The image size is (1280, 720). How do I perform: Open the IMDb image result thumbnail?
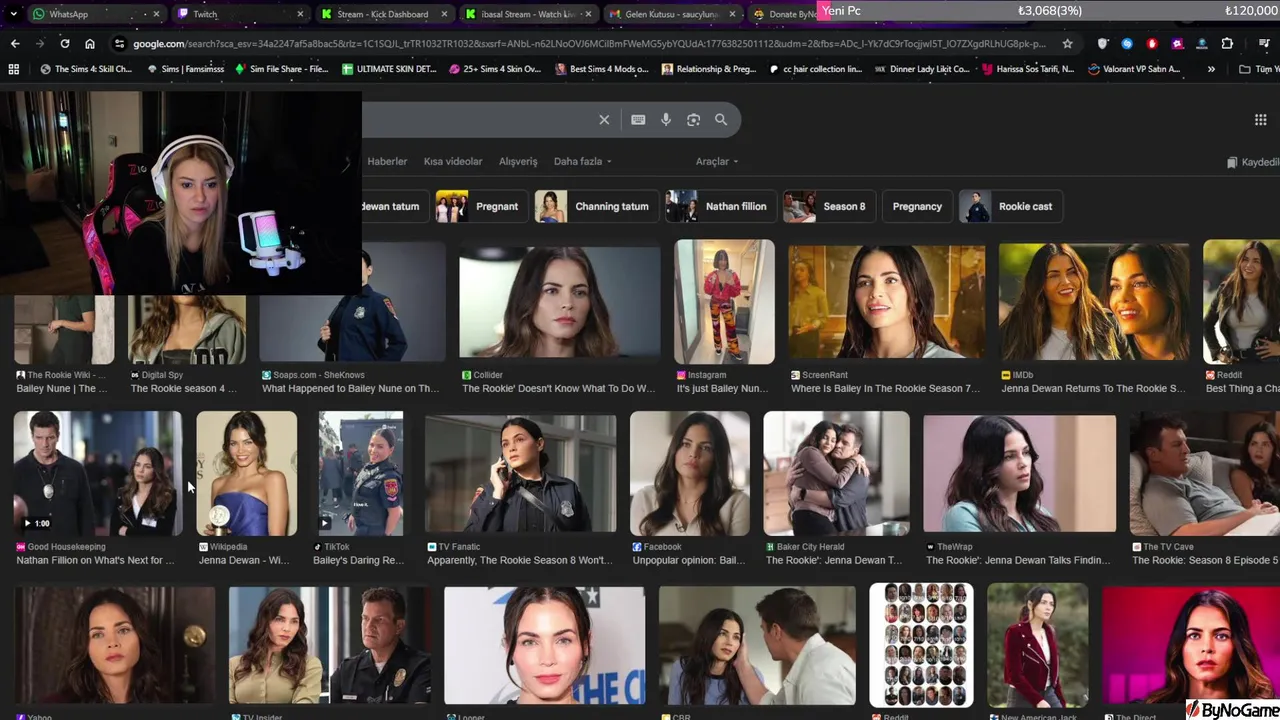[x=1094, y=302]
